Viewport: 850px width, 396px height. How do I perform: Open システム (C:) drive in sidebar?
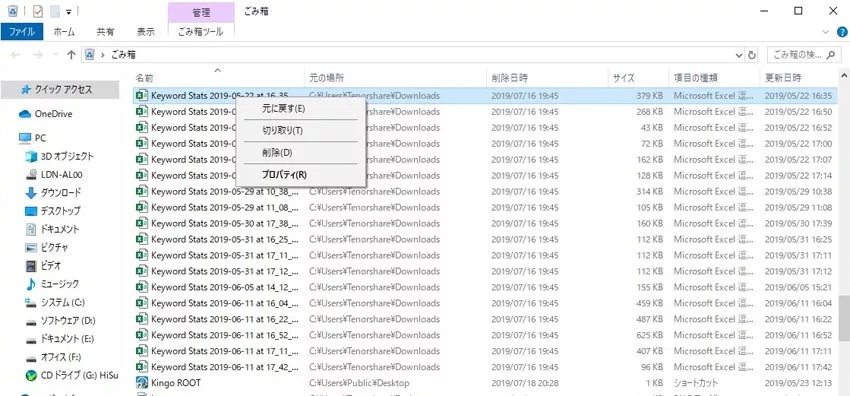[x=62, y=302]
